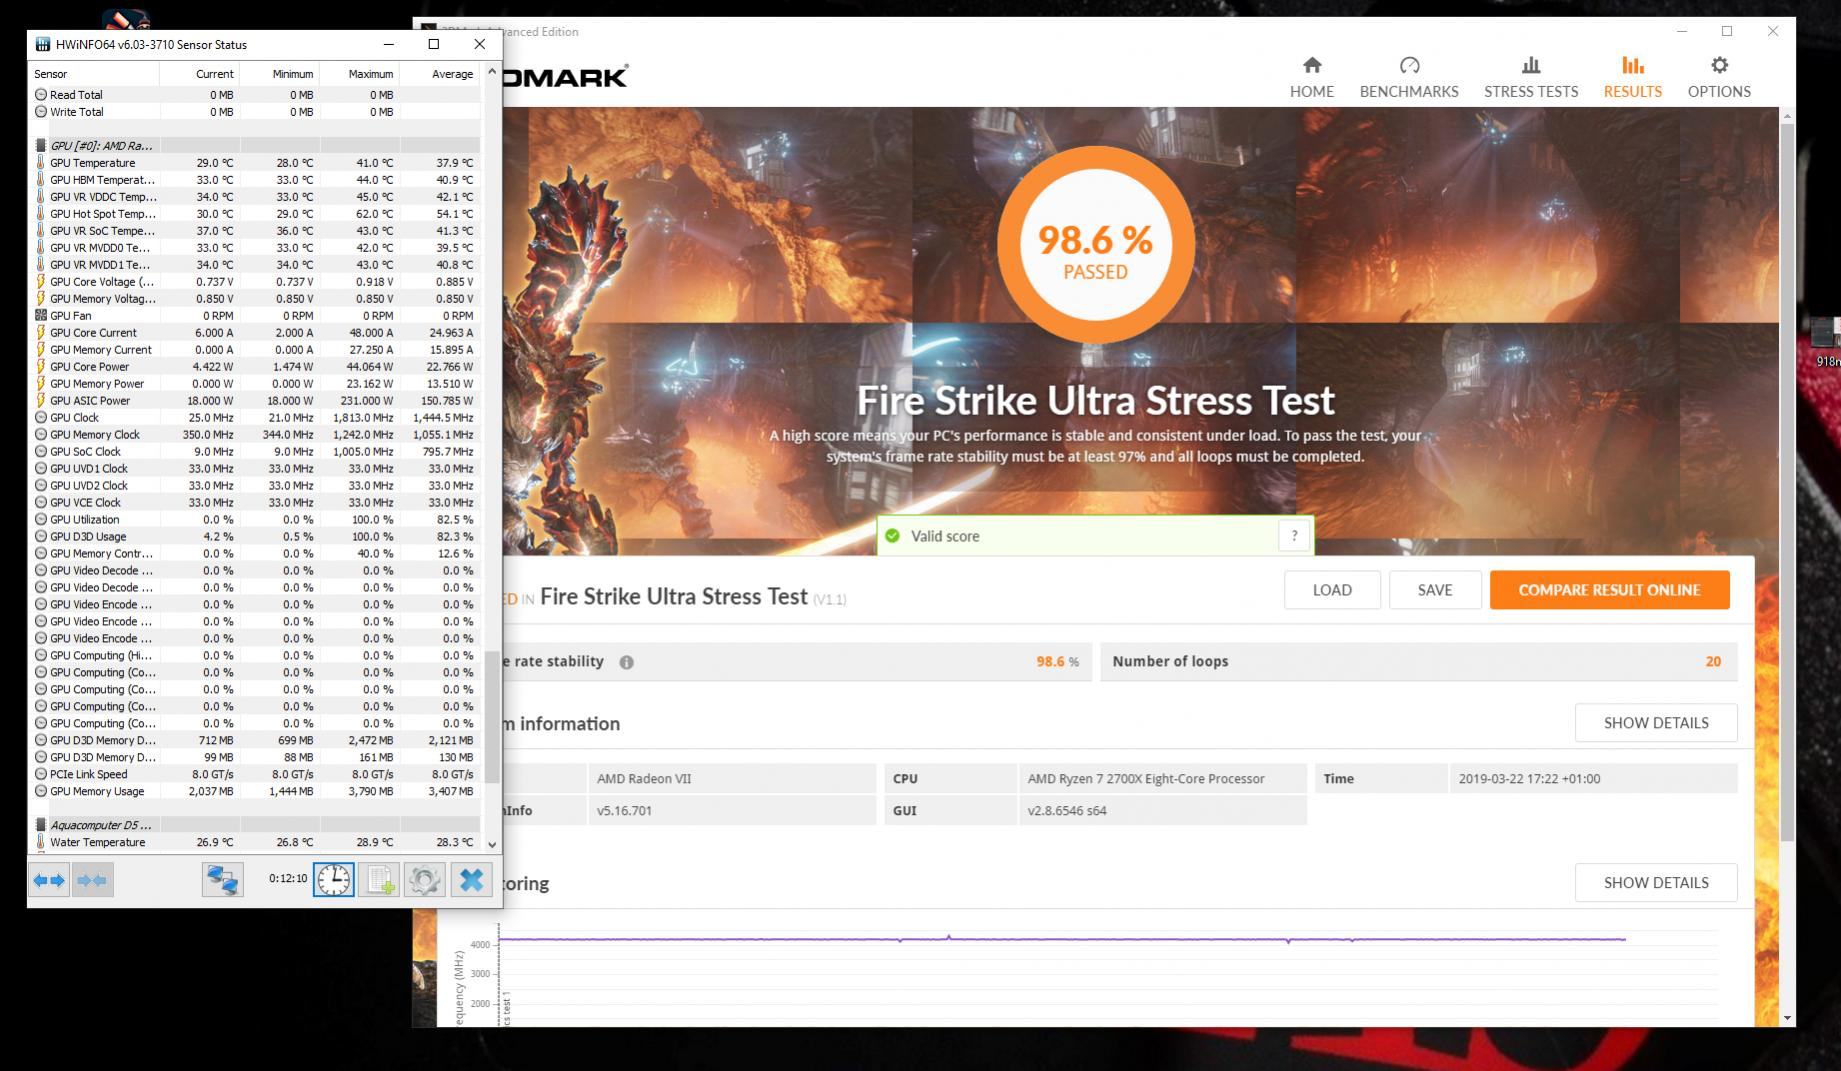Click the GPU Fan row icon
The height and width of the screenshot is (1071, 1841).
coord(41,316)
